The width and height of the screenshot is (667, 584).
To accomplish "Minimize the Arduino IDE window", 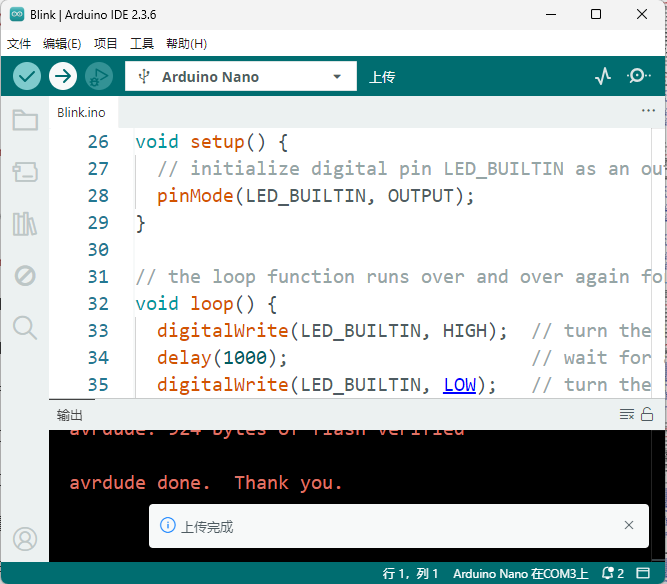I will 551,14.
